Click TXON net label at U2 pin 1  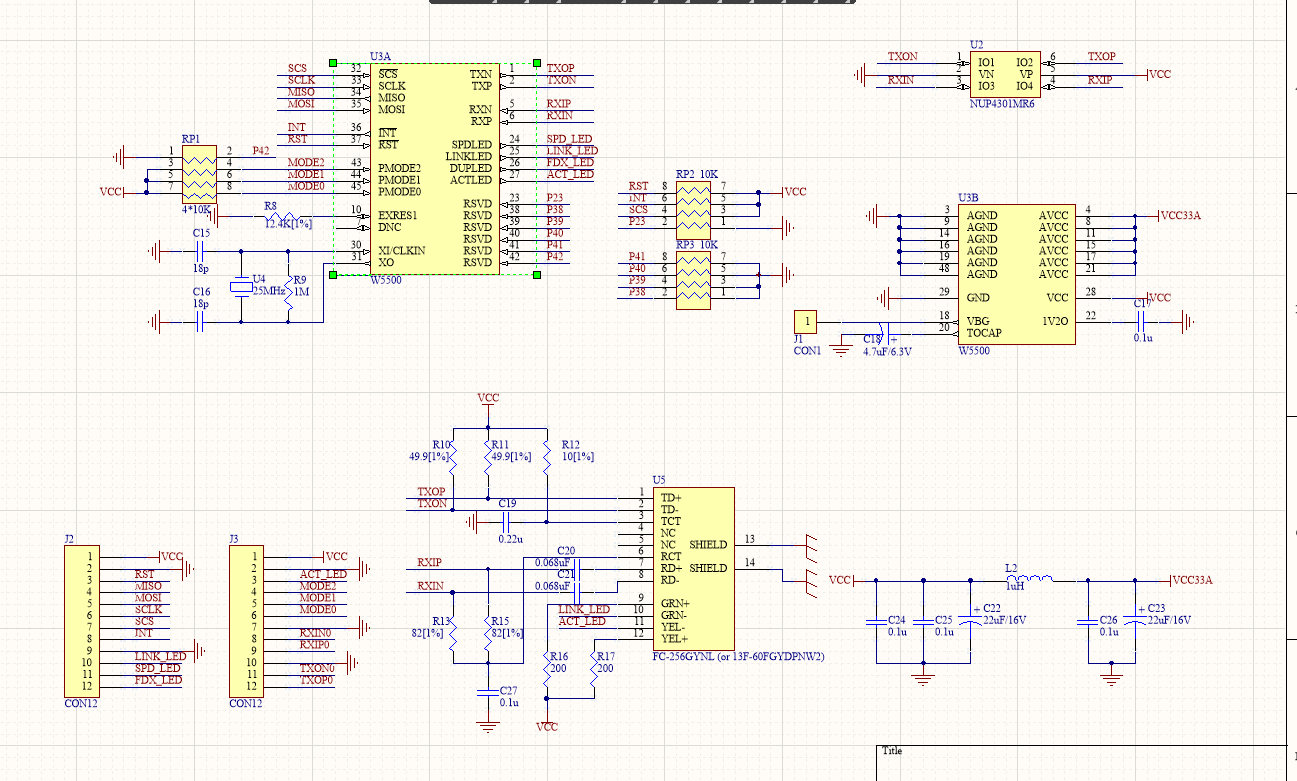pos(903,57)
